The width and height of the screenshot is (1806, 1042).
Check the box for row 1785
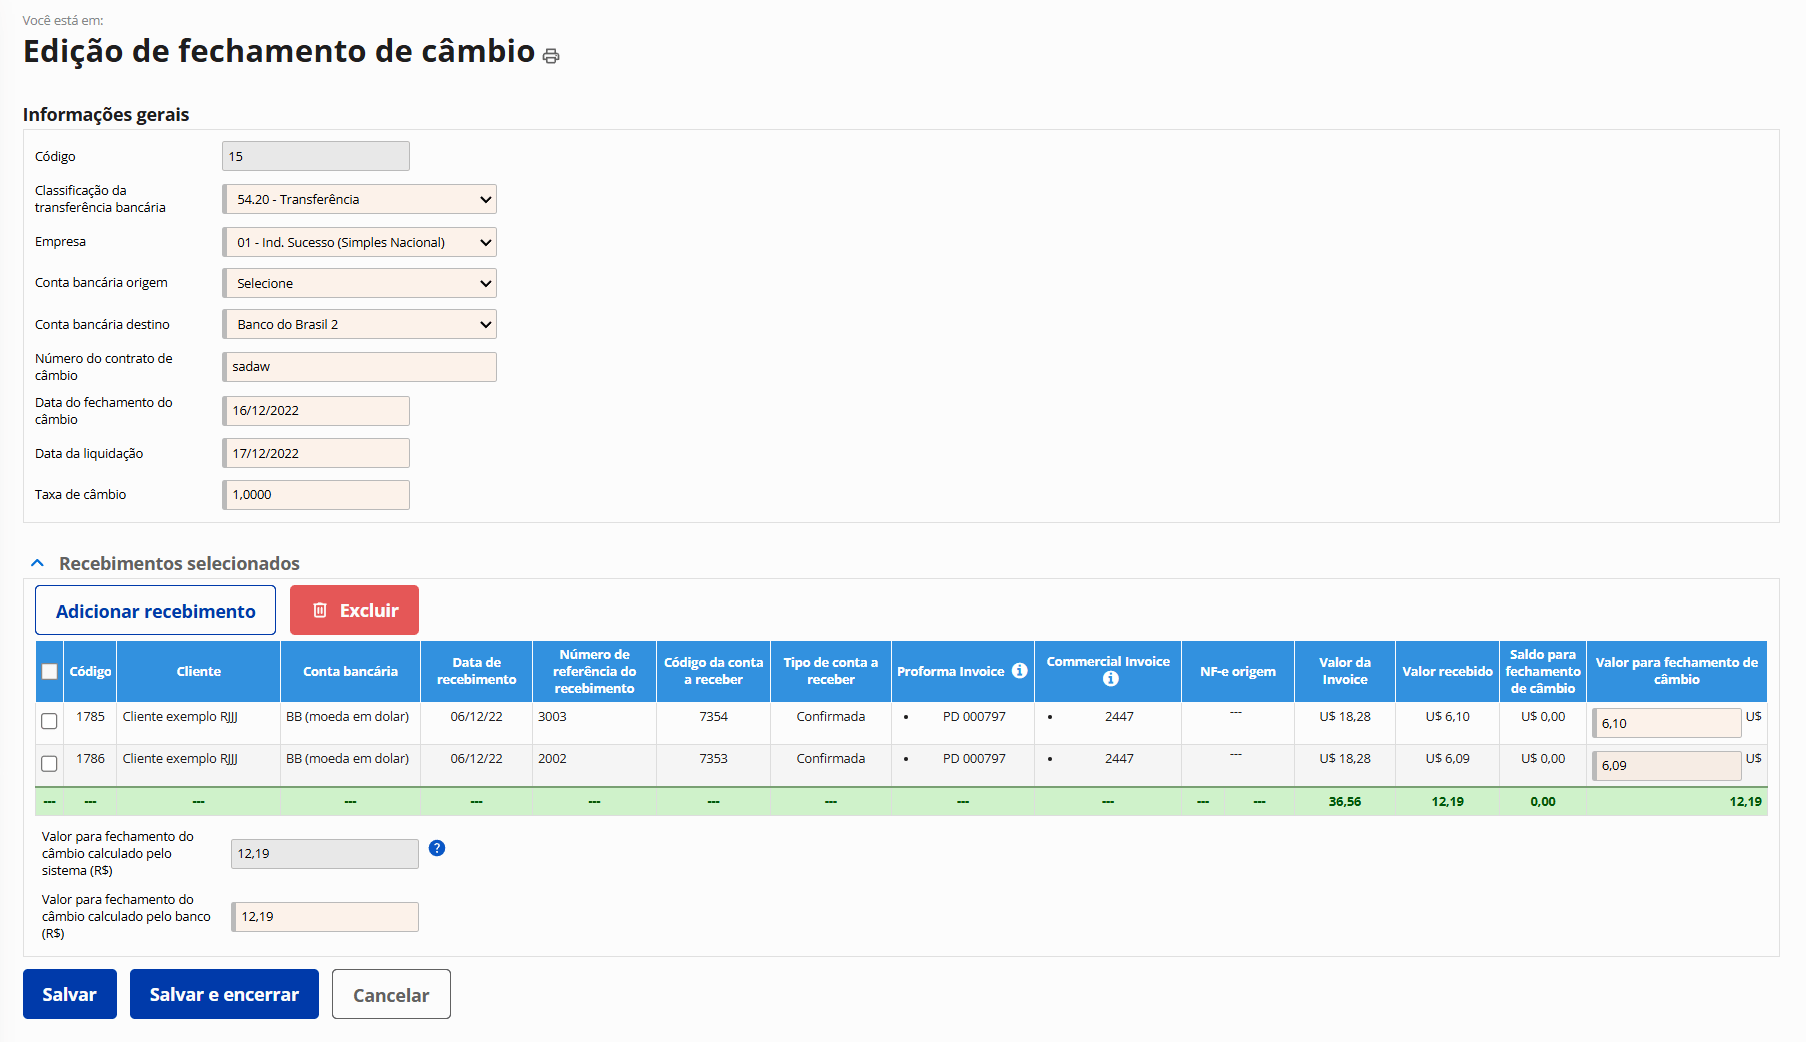49,721
